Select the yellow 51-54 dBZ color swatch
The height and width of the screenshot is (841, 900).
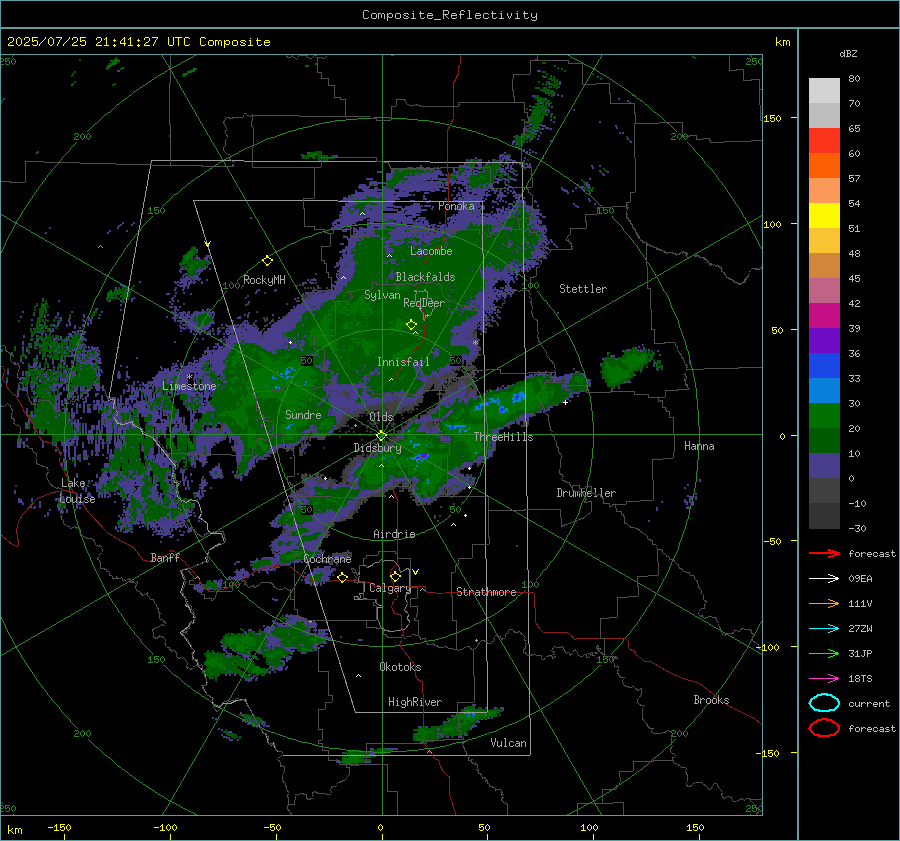pos(824,216)
